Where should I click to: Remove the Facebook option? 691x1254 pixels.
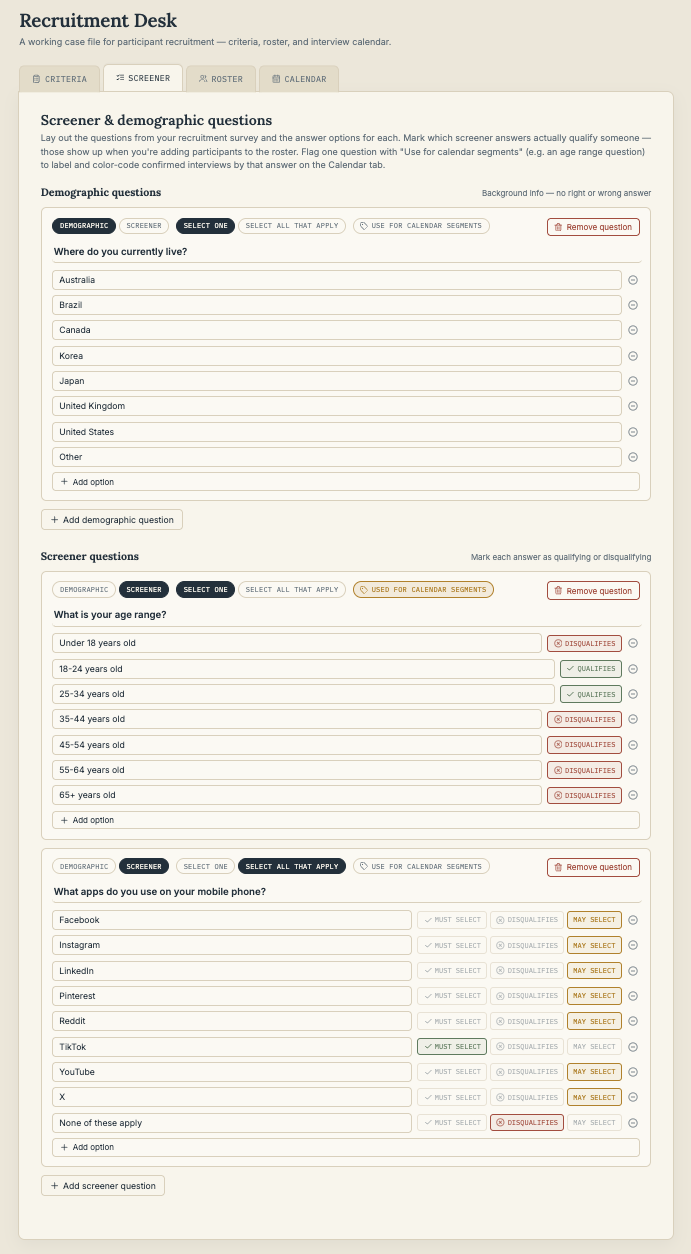point(633,920)
